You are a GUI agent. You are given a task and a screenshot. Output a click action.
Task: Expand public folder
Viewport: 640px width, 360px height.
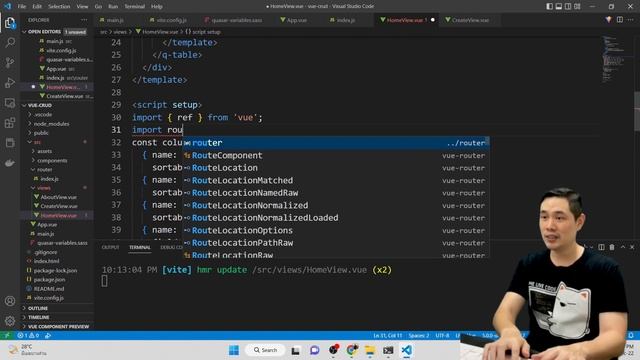pos(41,133)
